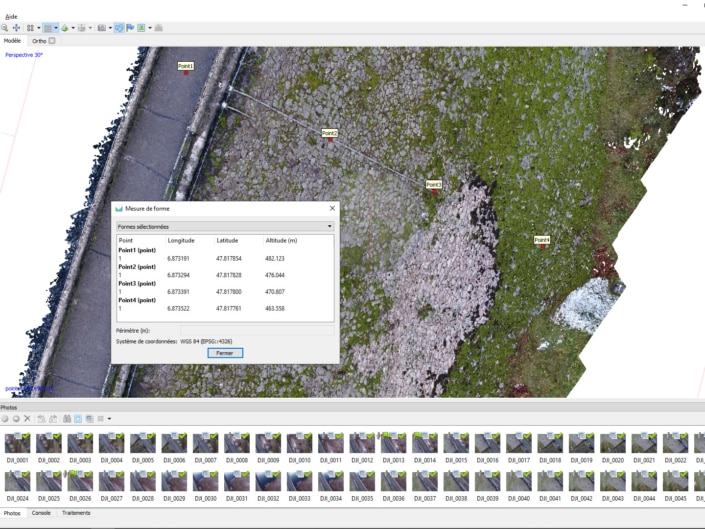Switch to the Console tab

point(41,512)
